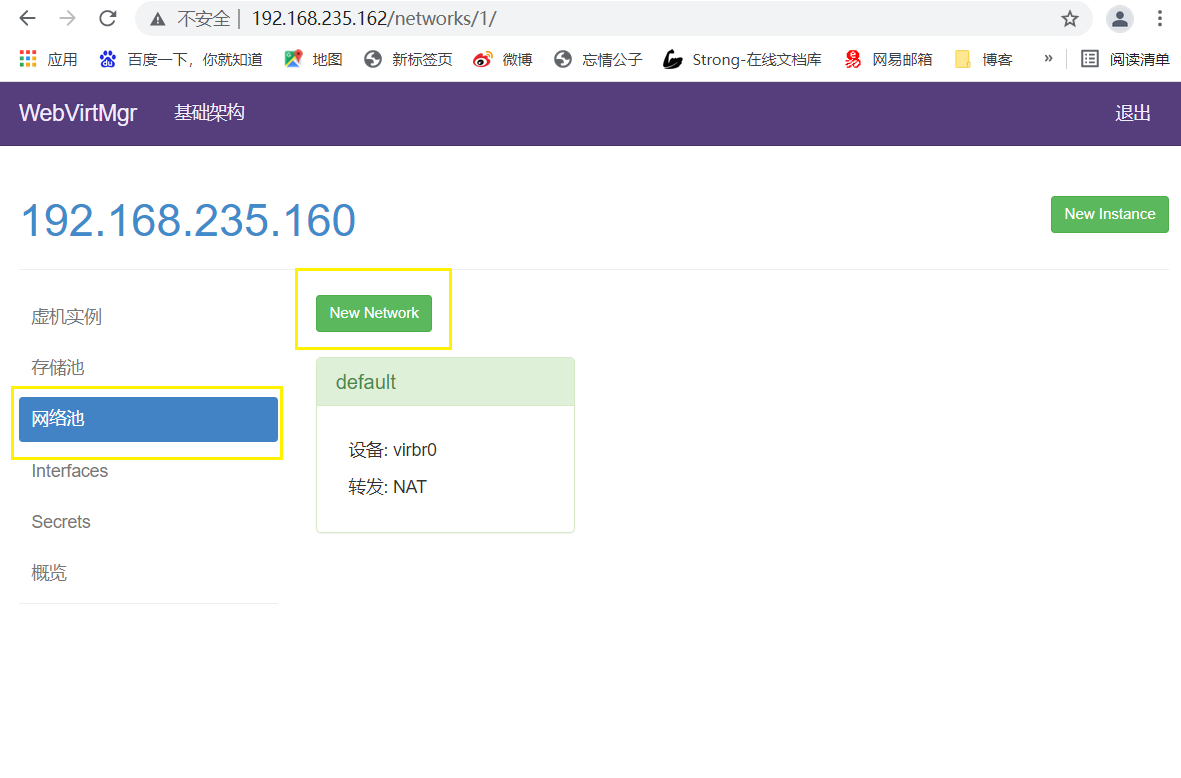Reload the page with refresh icon

(108, 18)
